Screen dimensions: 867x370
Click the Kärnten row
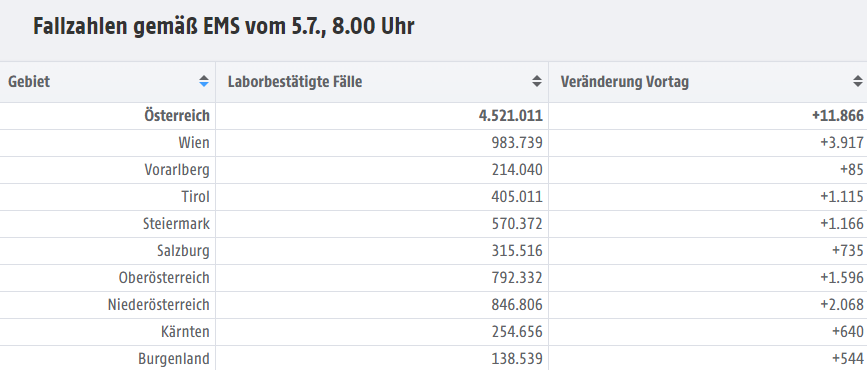[x=434, y=332]
